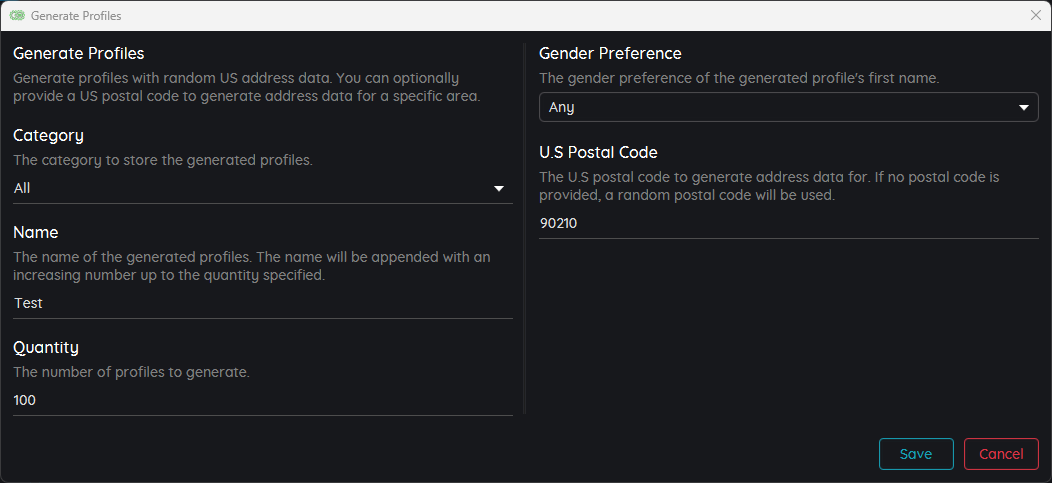Click the Category dropdown arrow
The height and width of the screenshot is (483, 1052).
499,188
